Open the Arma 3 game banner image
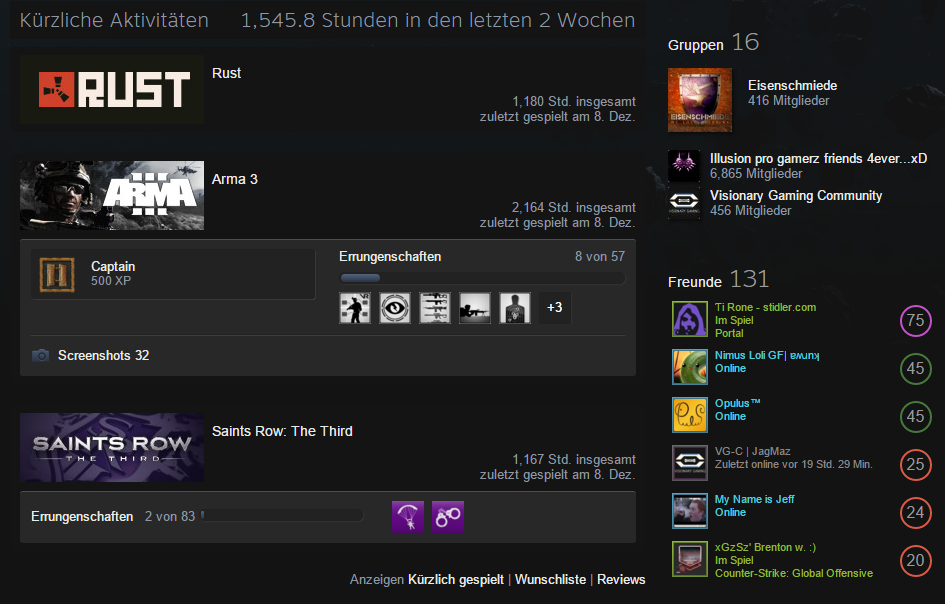945x604 pixels. 112,195
